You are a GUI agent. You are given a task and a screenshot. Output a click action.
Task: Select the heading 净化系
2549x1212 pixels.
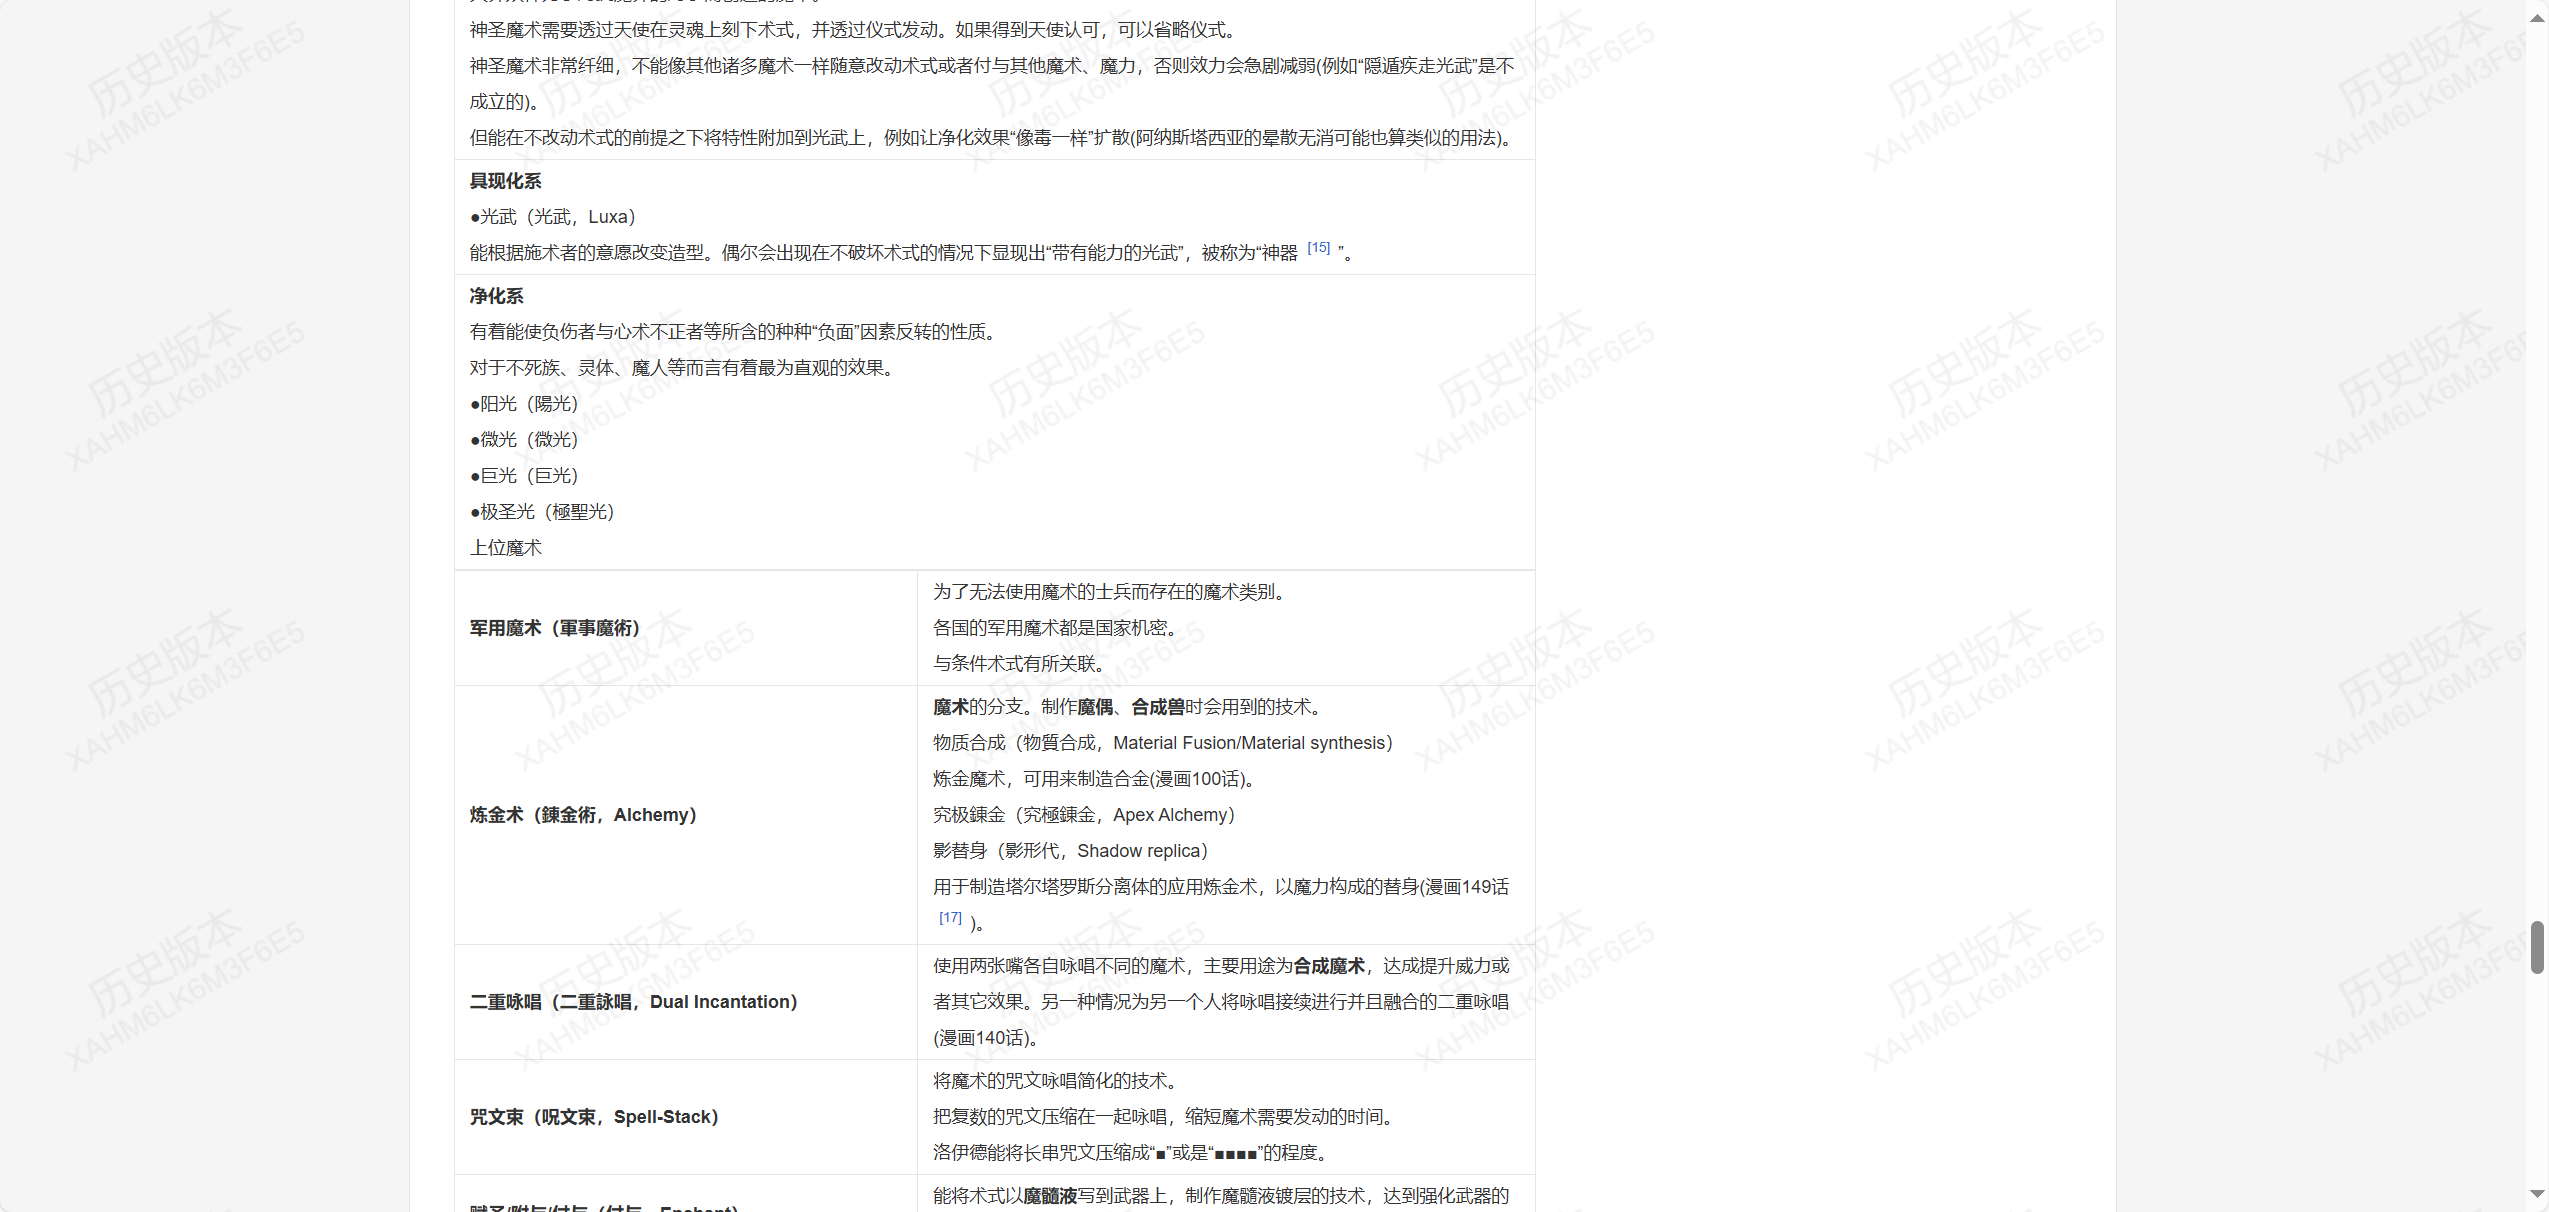497,296
